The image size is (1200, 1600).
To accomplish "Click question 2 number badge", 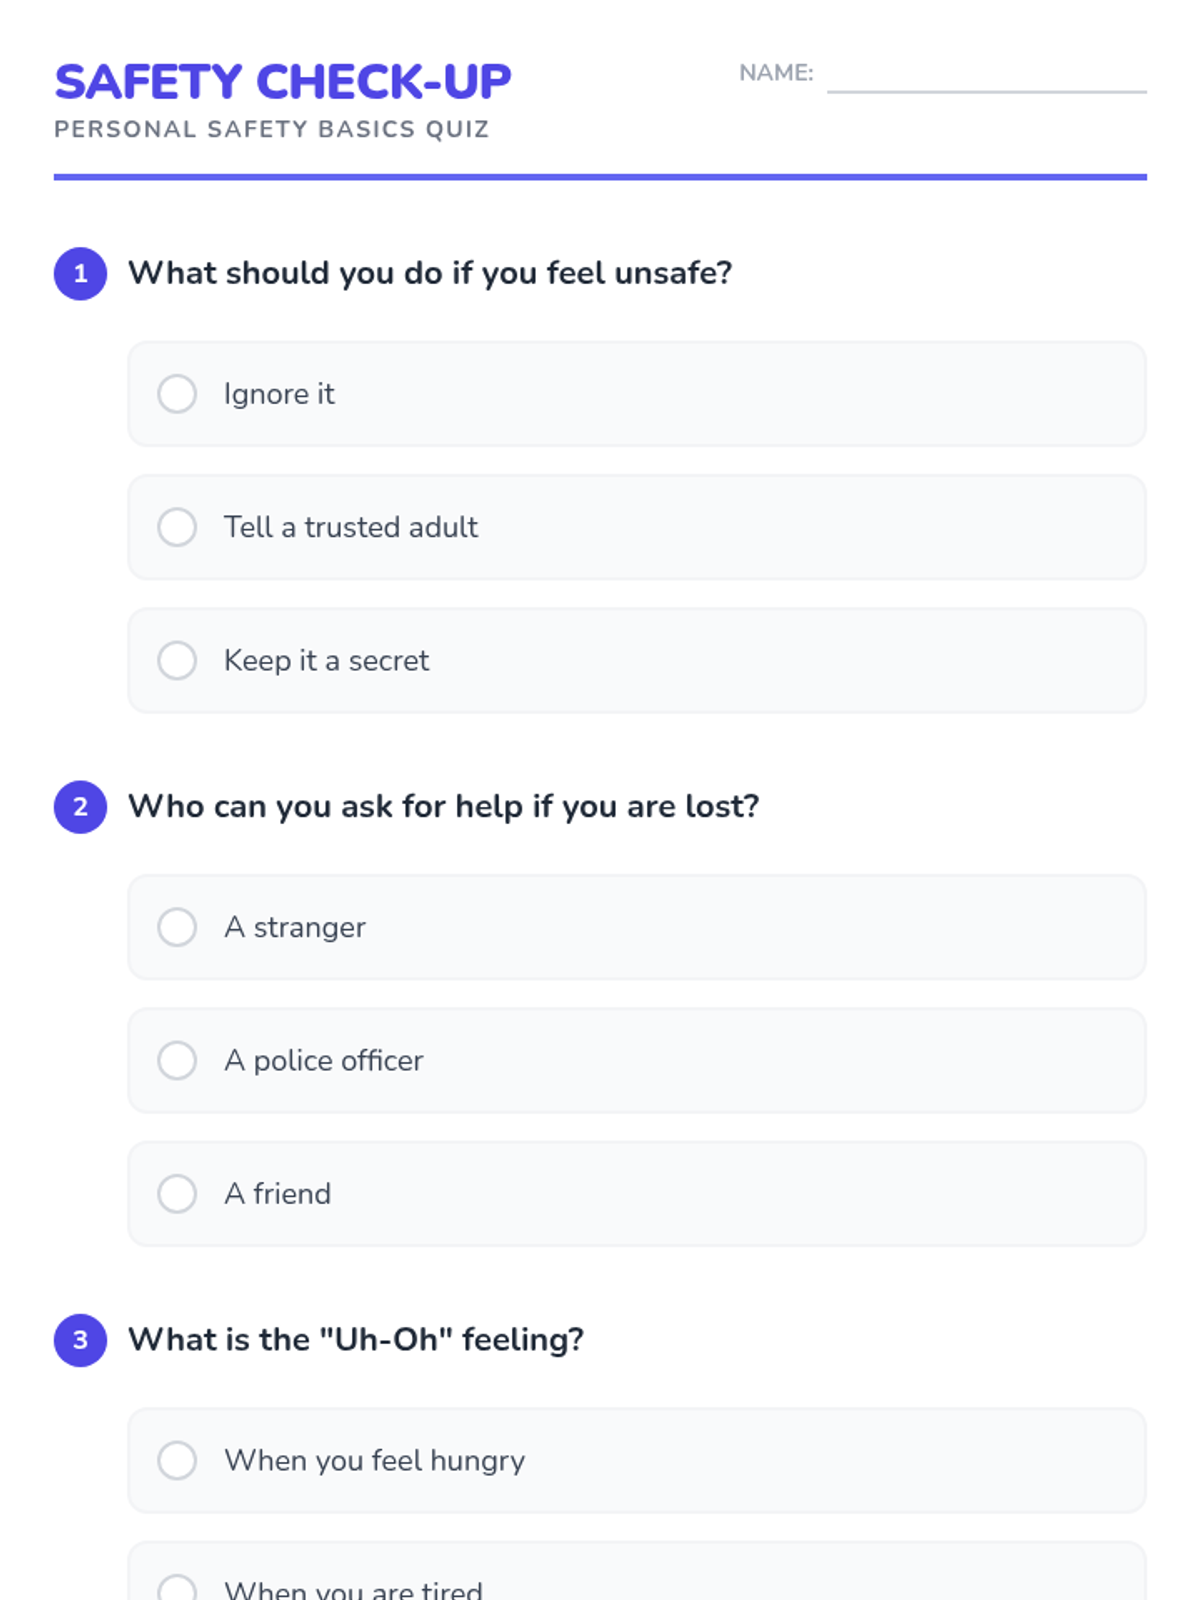I will 80,806.
